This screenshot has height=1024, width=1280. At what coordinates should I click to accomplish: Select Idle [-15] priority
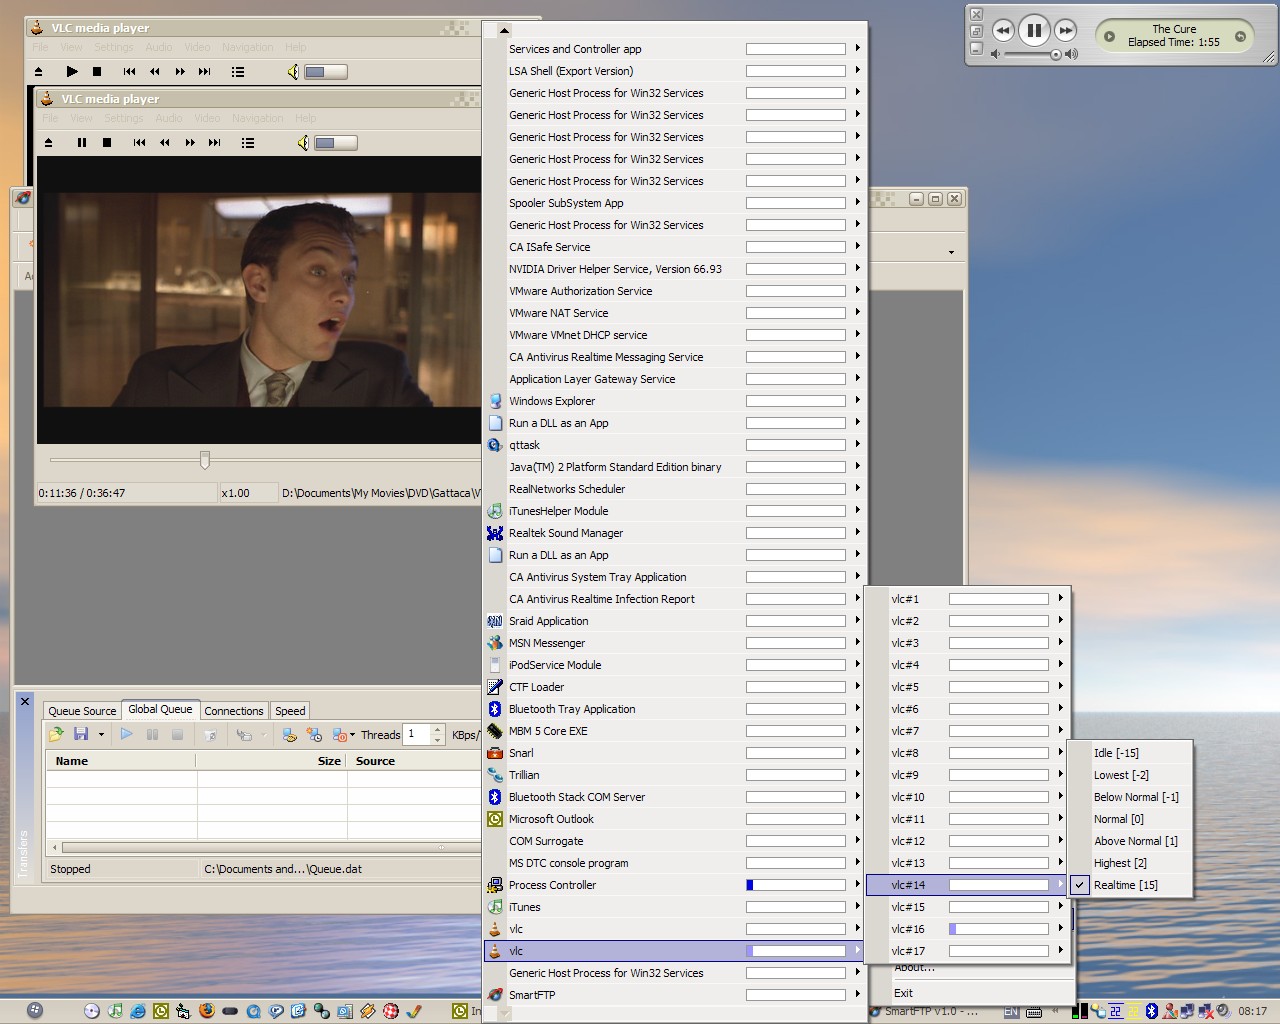click(x=1129, y=753)
